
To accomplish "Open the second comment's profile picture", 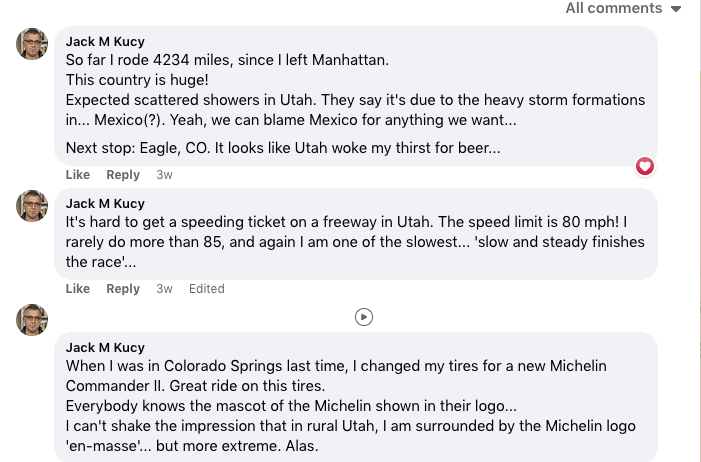I will pos(32,205).
